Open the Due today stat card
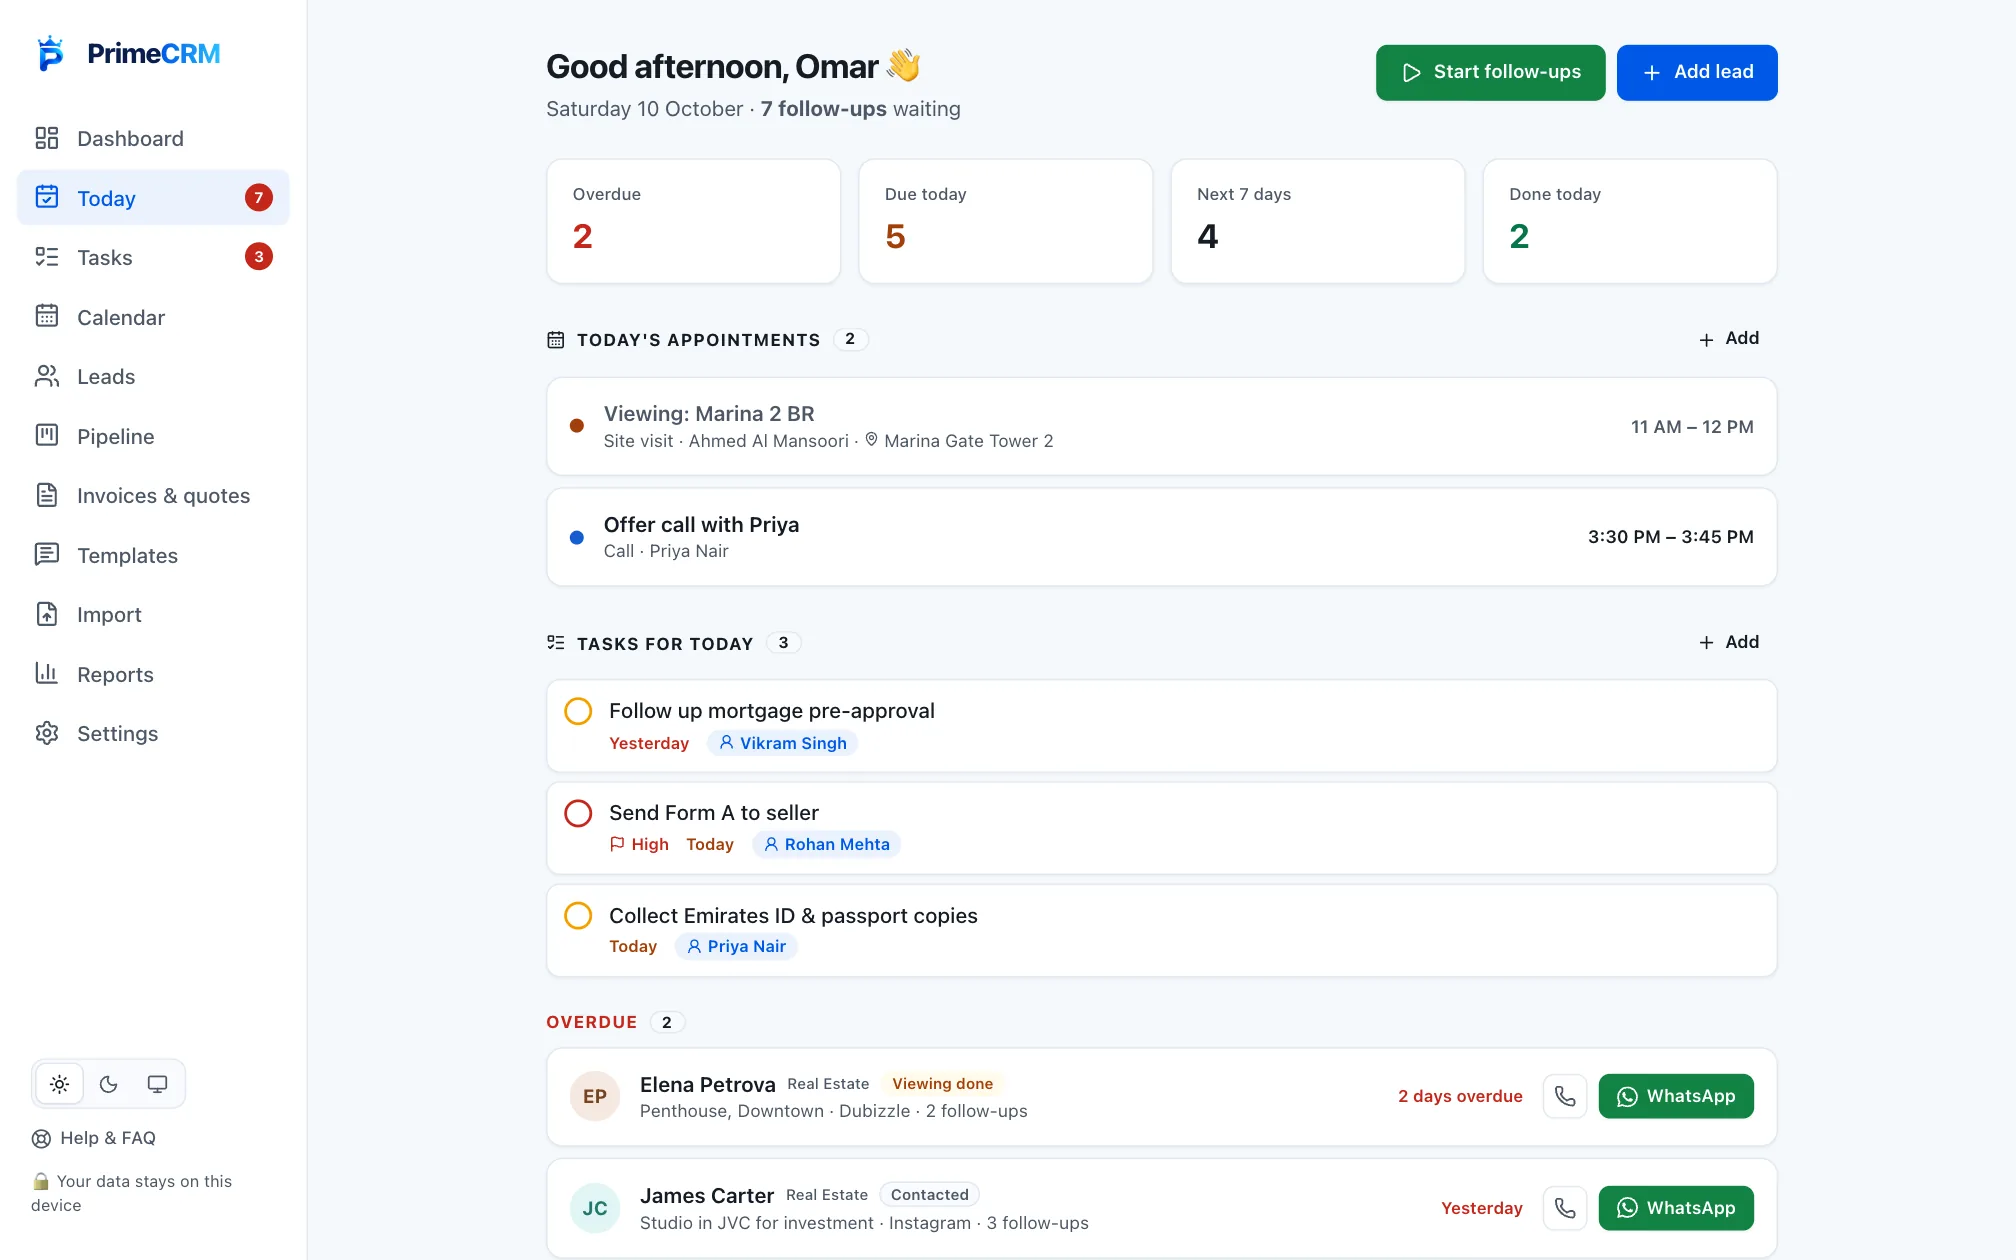 pos(1005,221)
